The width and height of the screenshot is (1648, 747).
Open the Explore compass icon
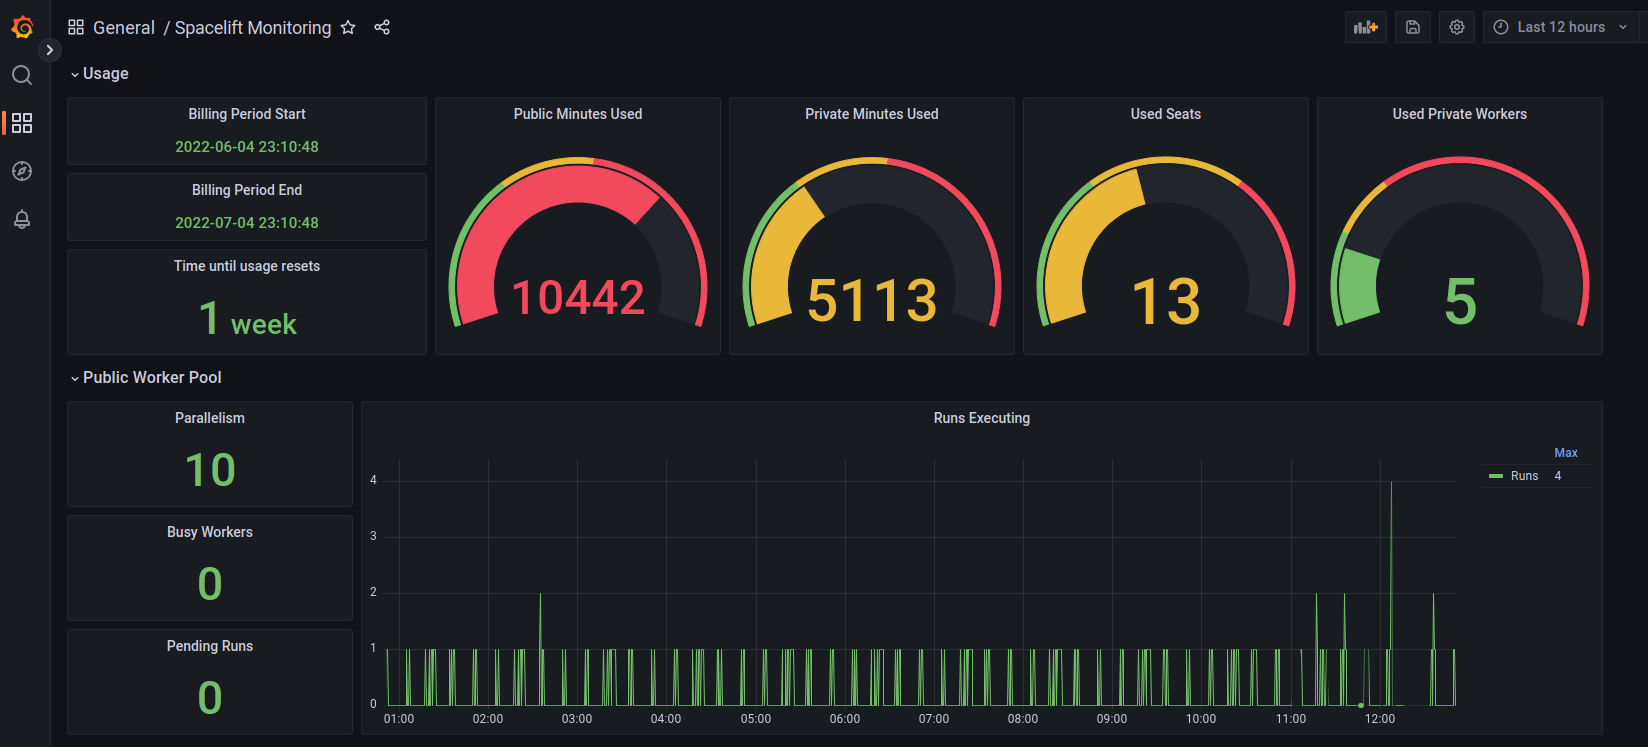coord(22,171)
